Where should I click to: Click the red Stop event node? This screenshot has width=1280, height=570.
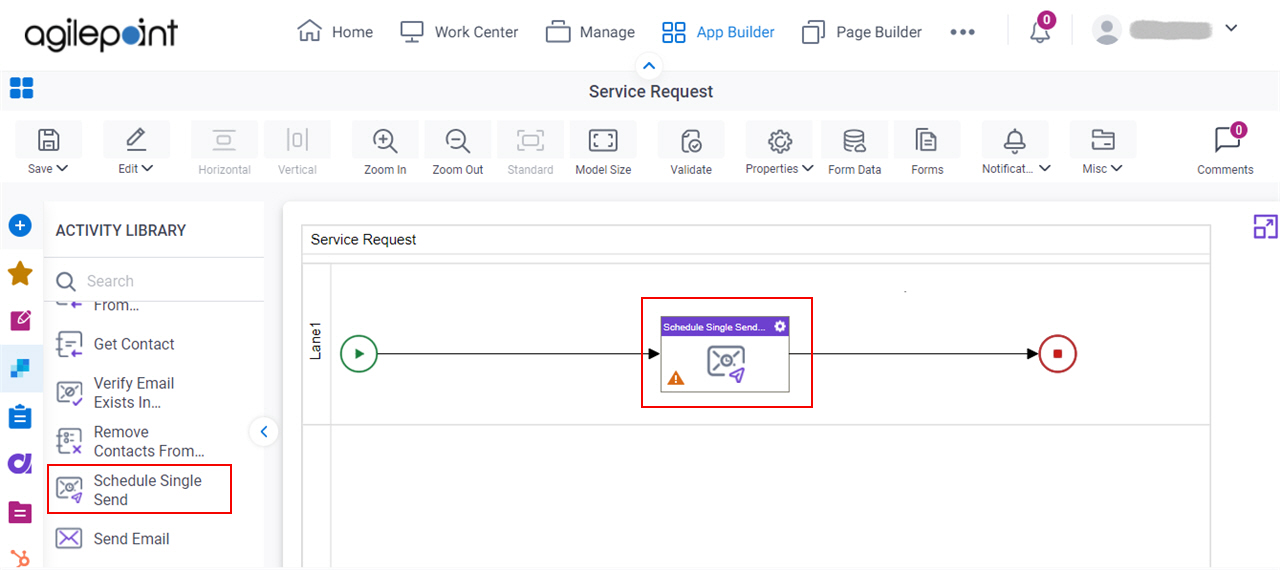point(1057,353)
